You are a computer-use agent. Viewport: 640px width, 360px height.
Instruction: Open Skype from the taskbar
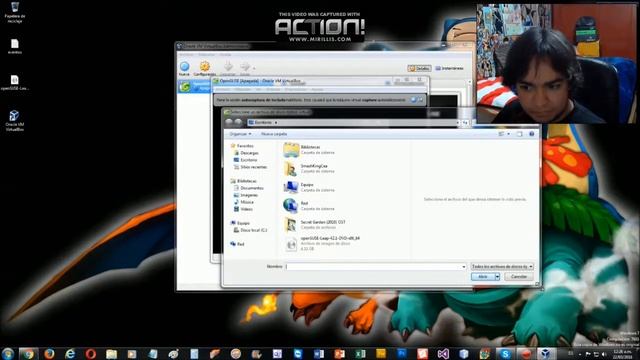pos(505,353)
